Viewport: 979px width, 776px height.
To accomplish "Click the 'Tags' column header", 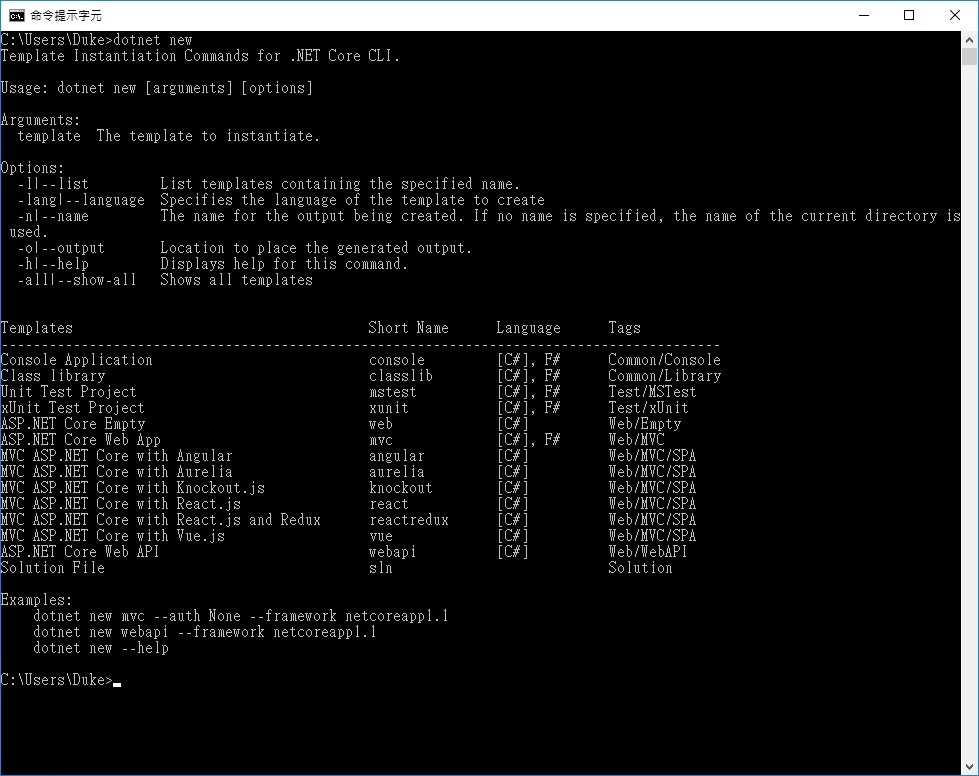I will click(624, 328).
